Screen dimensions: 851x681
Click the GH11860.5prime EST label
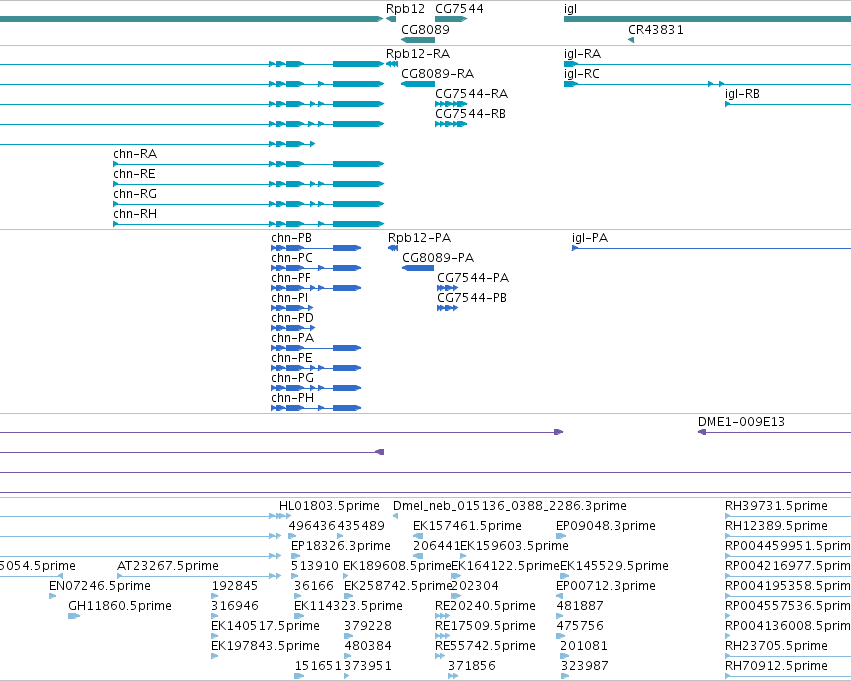(x=120, y=606)
